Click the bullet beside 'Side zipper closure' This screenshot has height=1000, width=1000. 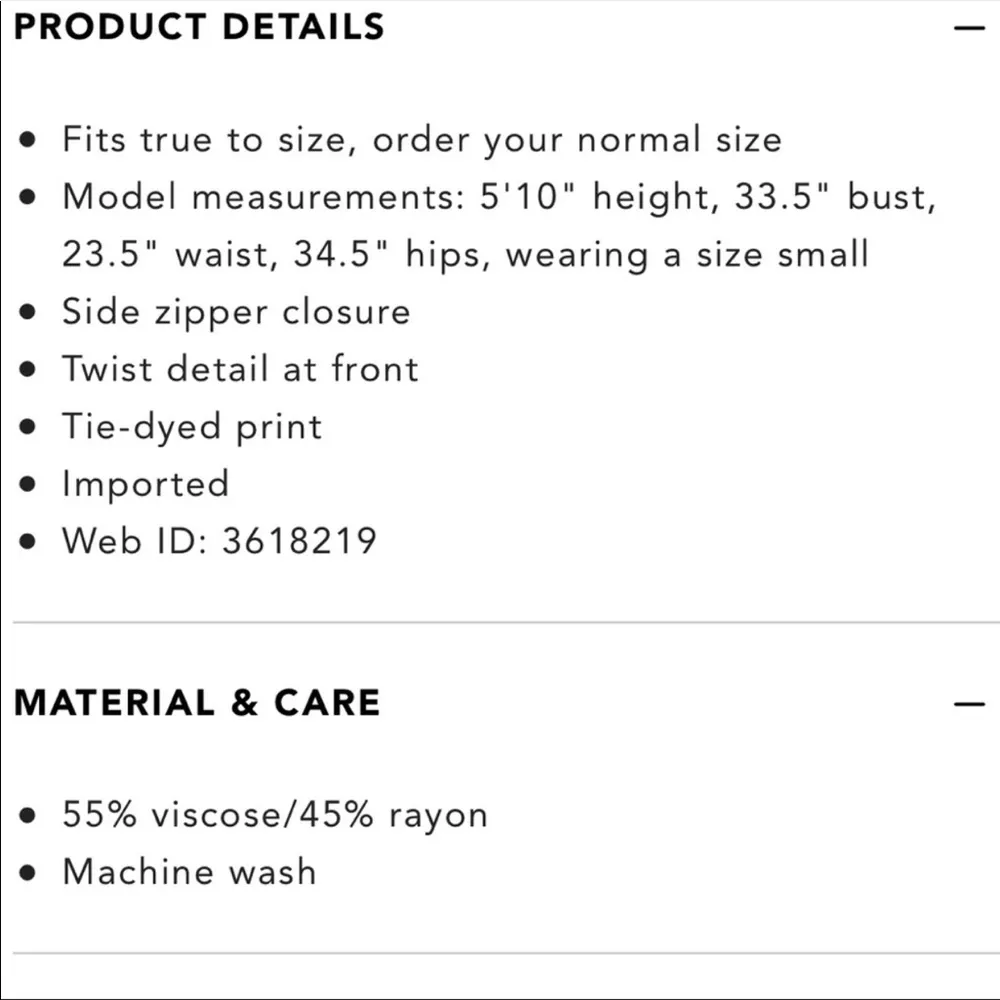[x=29, y=313]
